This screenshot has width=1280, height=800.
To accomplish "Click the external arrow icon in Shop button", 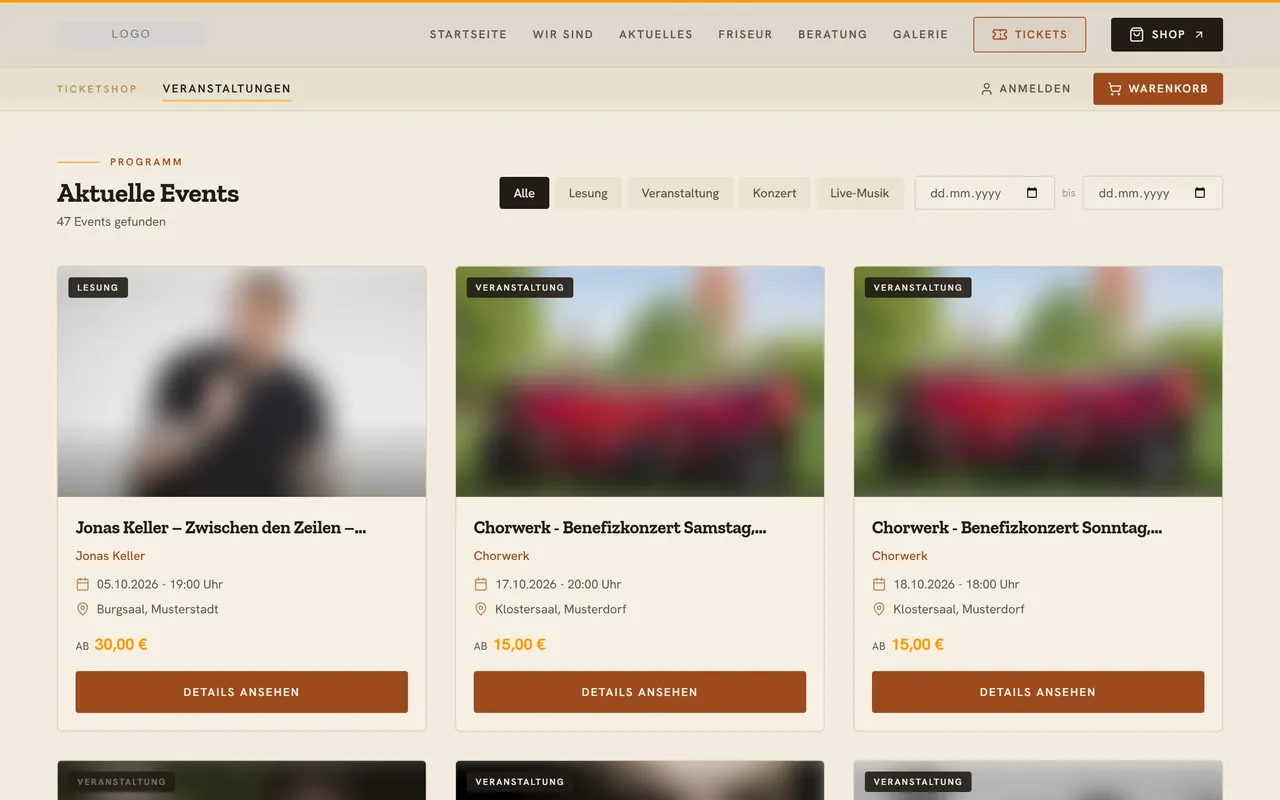I will point(1199,34).
